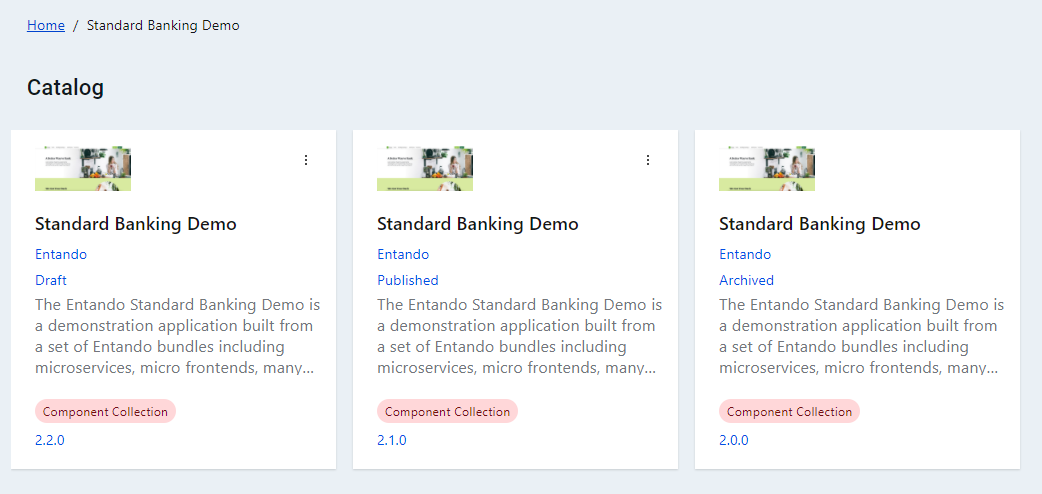Open the kebab menu on the Published card
1042x494 pixels.
648,160
